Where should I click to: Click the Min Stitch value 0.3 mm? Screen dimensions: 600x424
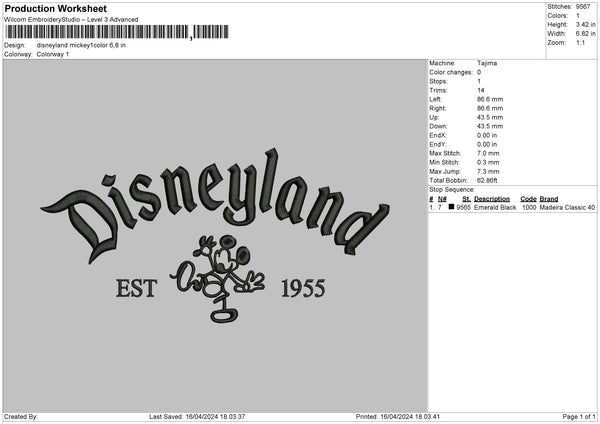[488, 163]
